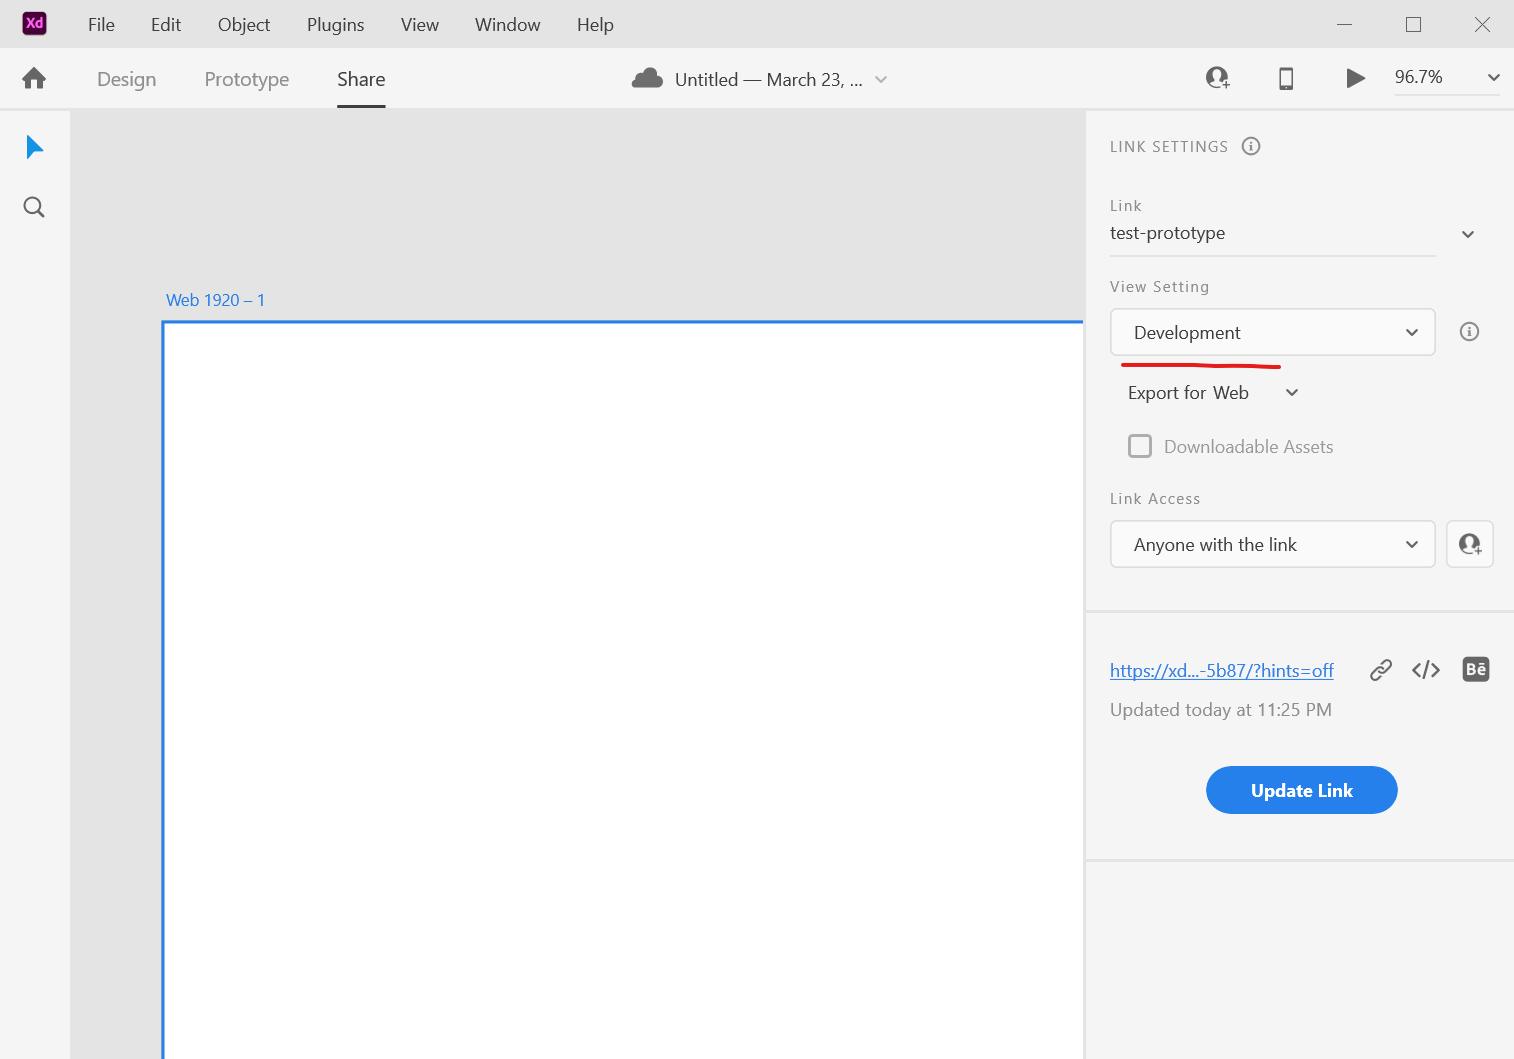The image size is (1514, 1059).
Task: Copy the link using the chain icon
Action: click(x=1380, y=669)
